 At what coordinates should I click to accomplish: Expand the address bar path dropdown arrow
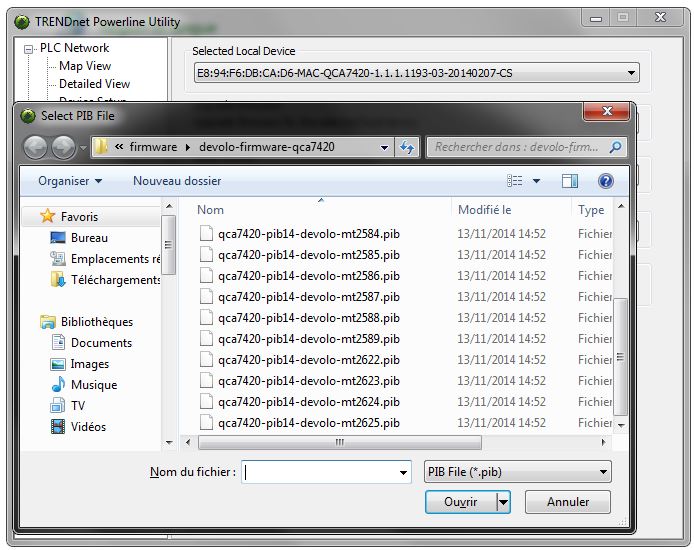pos(384,147)
